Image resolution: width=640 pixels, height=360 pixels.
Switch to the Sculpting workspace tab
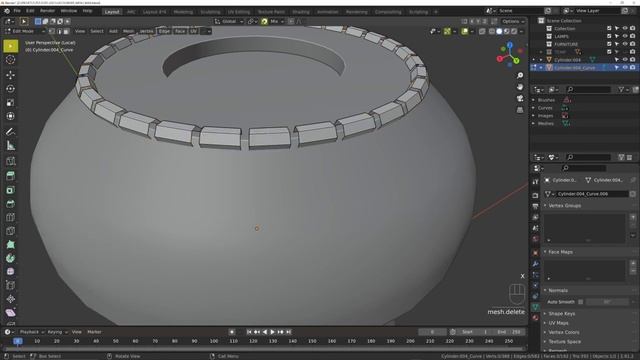(210, 12)
